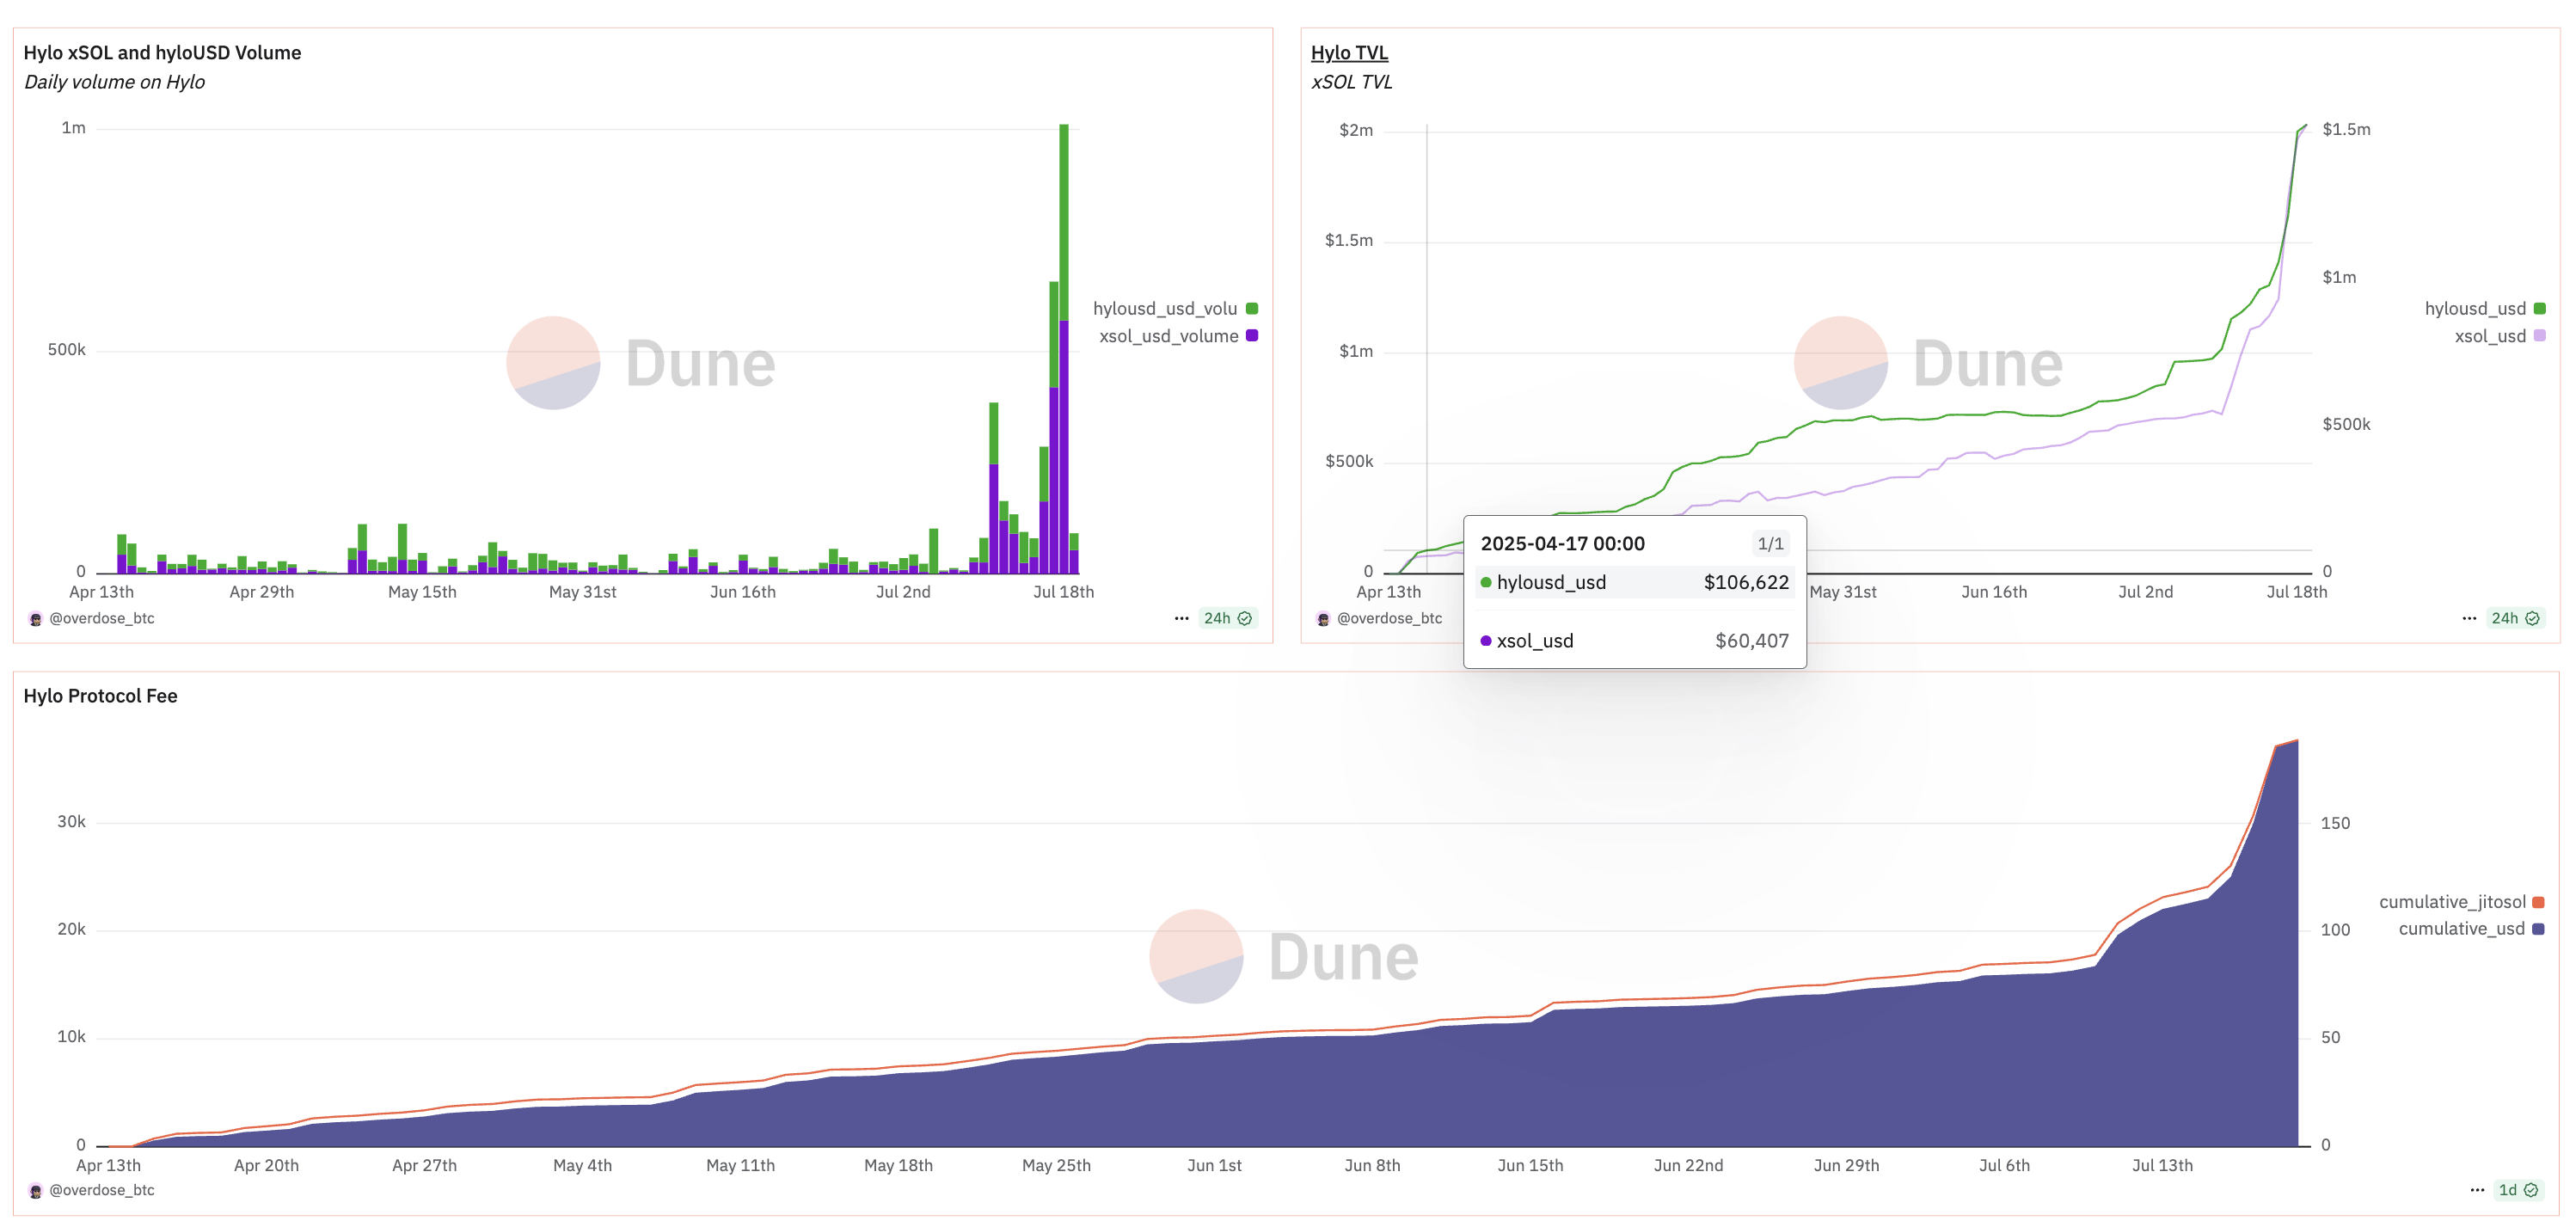Click overdose_btc avatar under Volume chart
The width and height of the screenshot is (2576, 1221).
[x=35, y=619]
